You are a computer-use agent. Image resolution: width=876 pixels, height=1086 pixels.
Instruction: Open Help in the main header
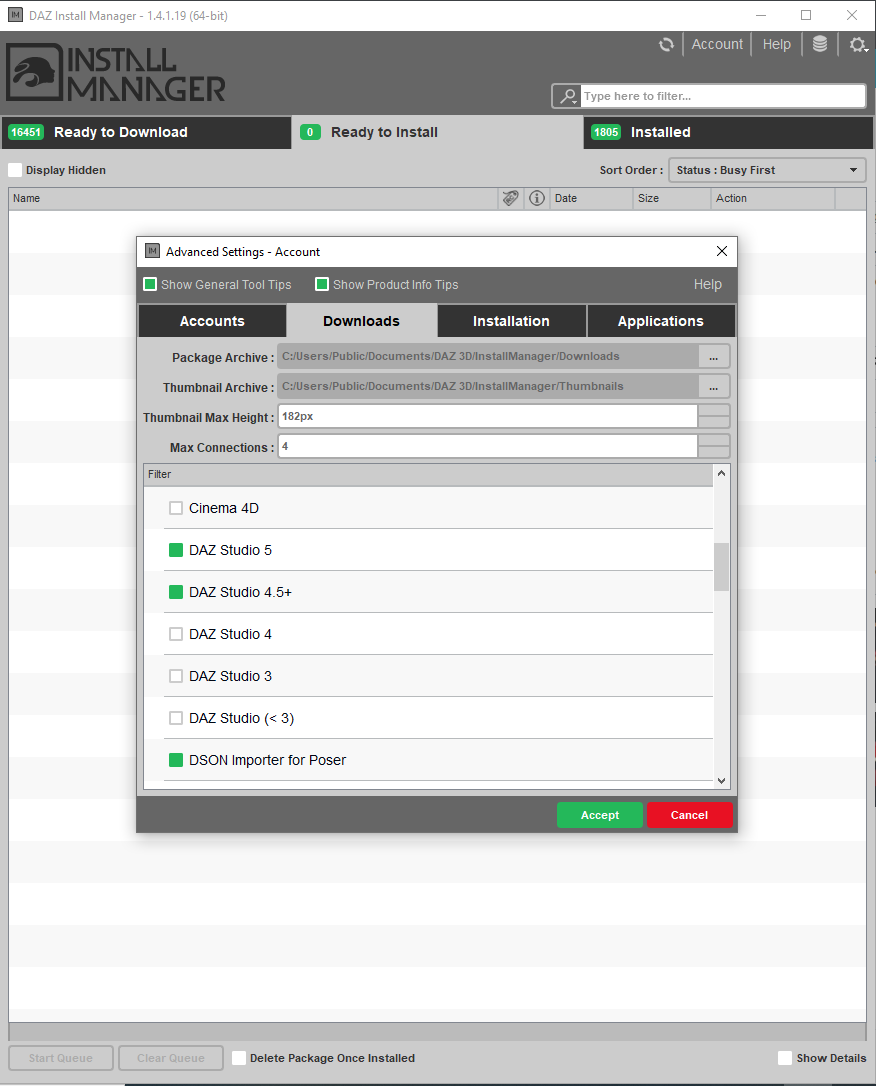pyautogui.click(x=776, y=44)
